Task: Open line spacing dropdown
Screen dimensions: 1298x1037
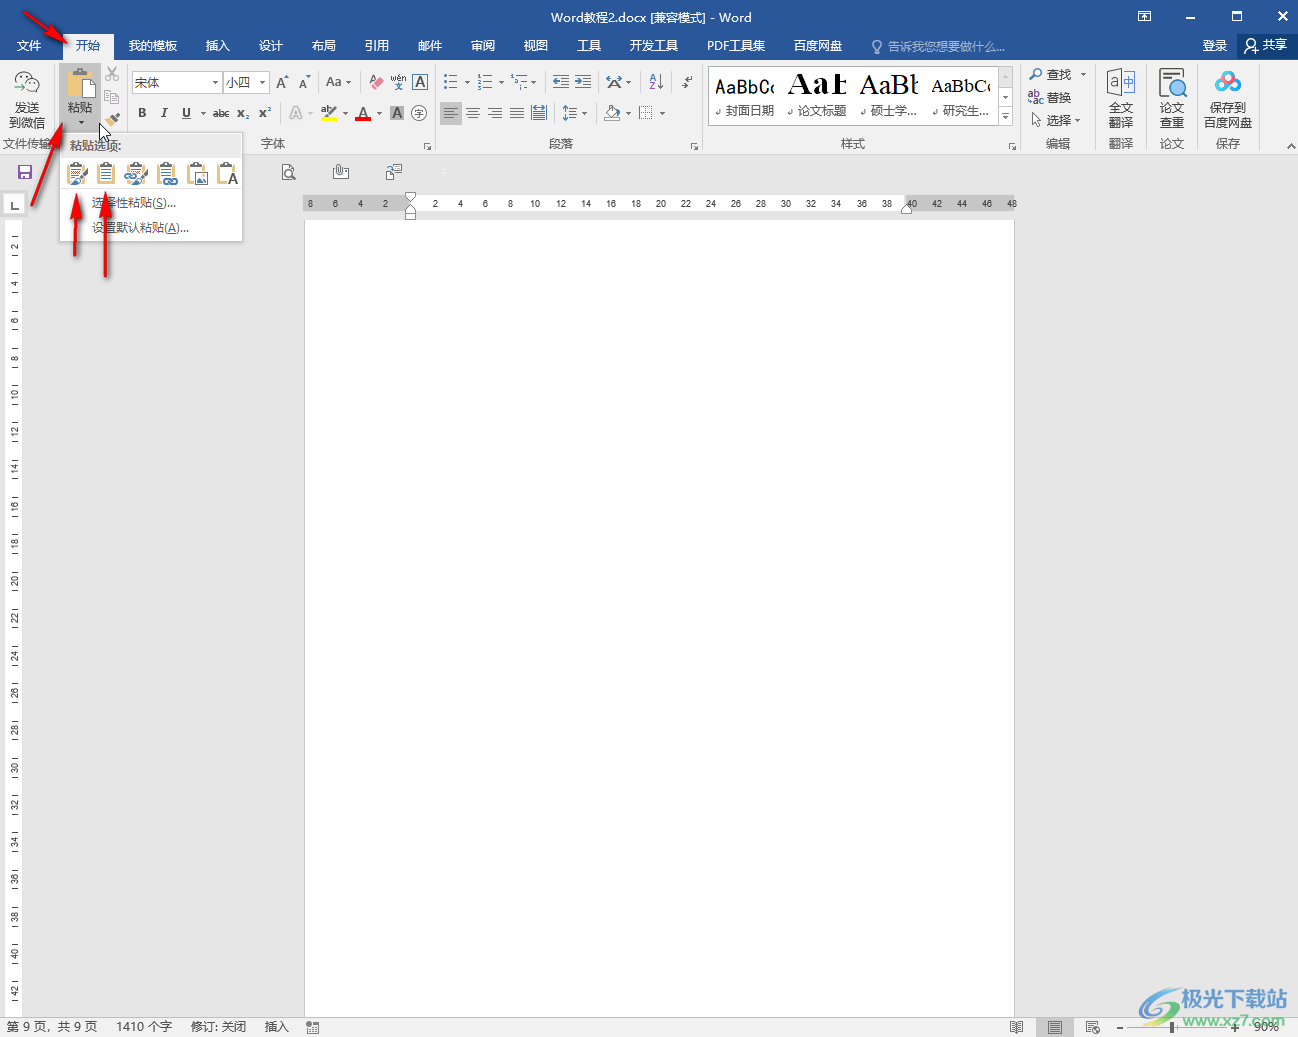Action: (x=574, y=113)
